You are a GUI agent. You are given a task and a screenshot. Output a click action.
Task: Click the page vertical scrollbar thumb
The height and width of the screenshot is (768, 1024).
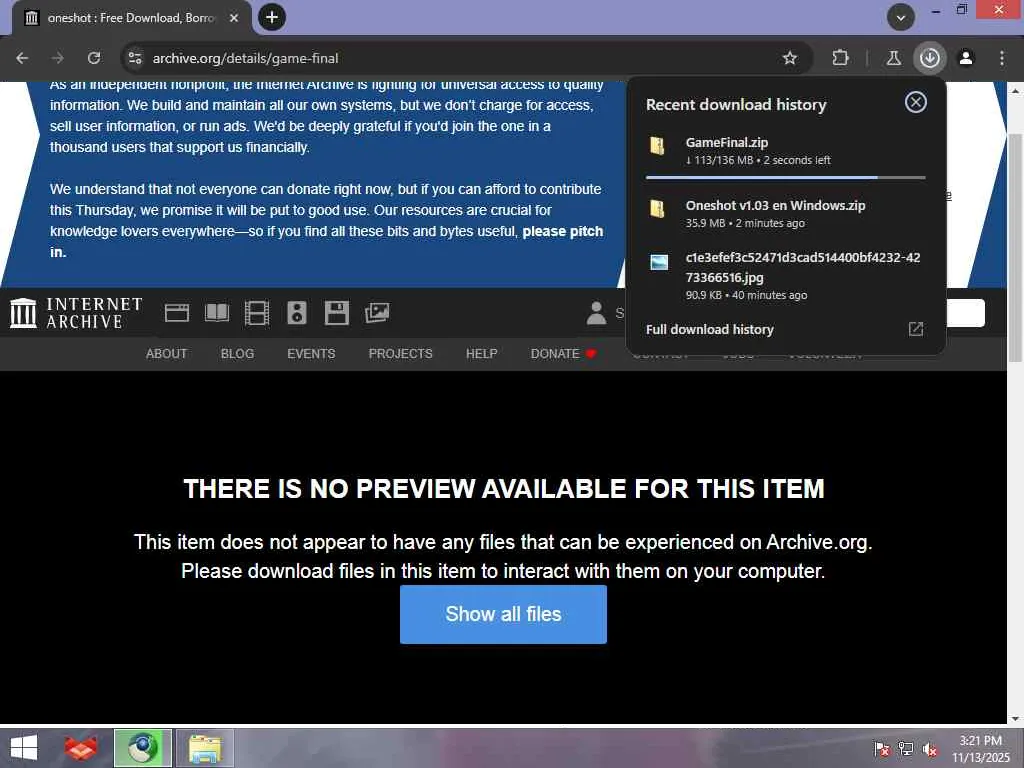pyautogui.click(x=1015, y=247)
